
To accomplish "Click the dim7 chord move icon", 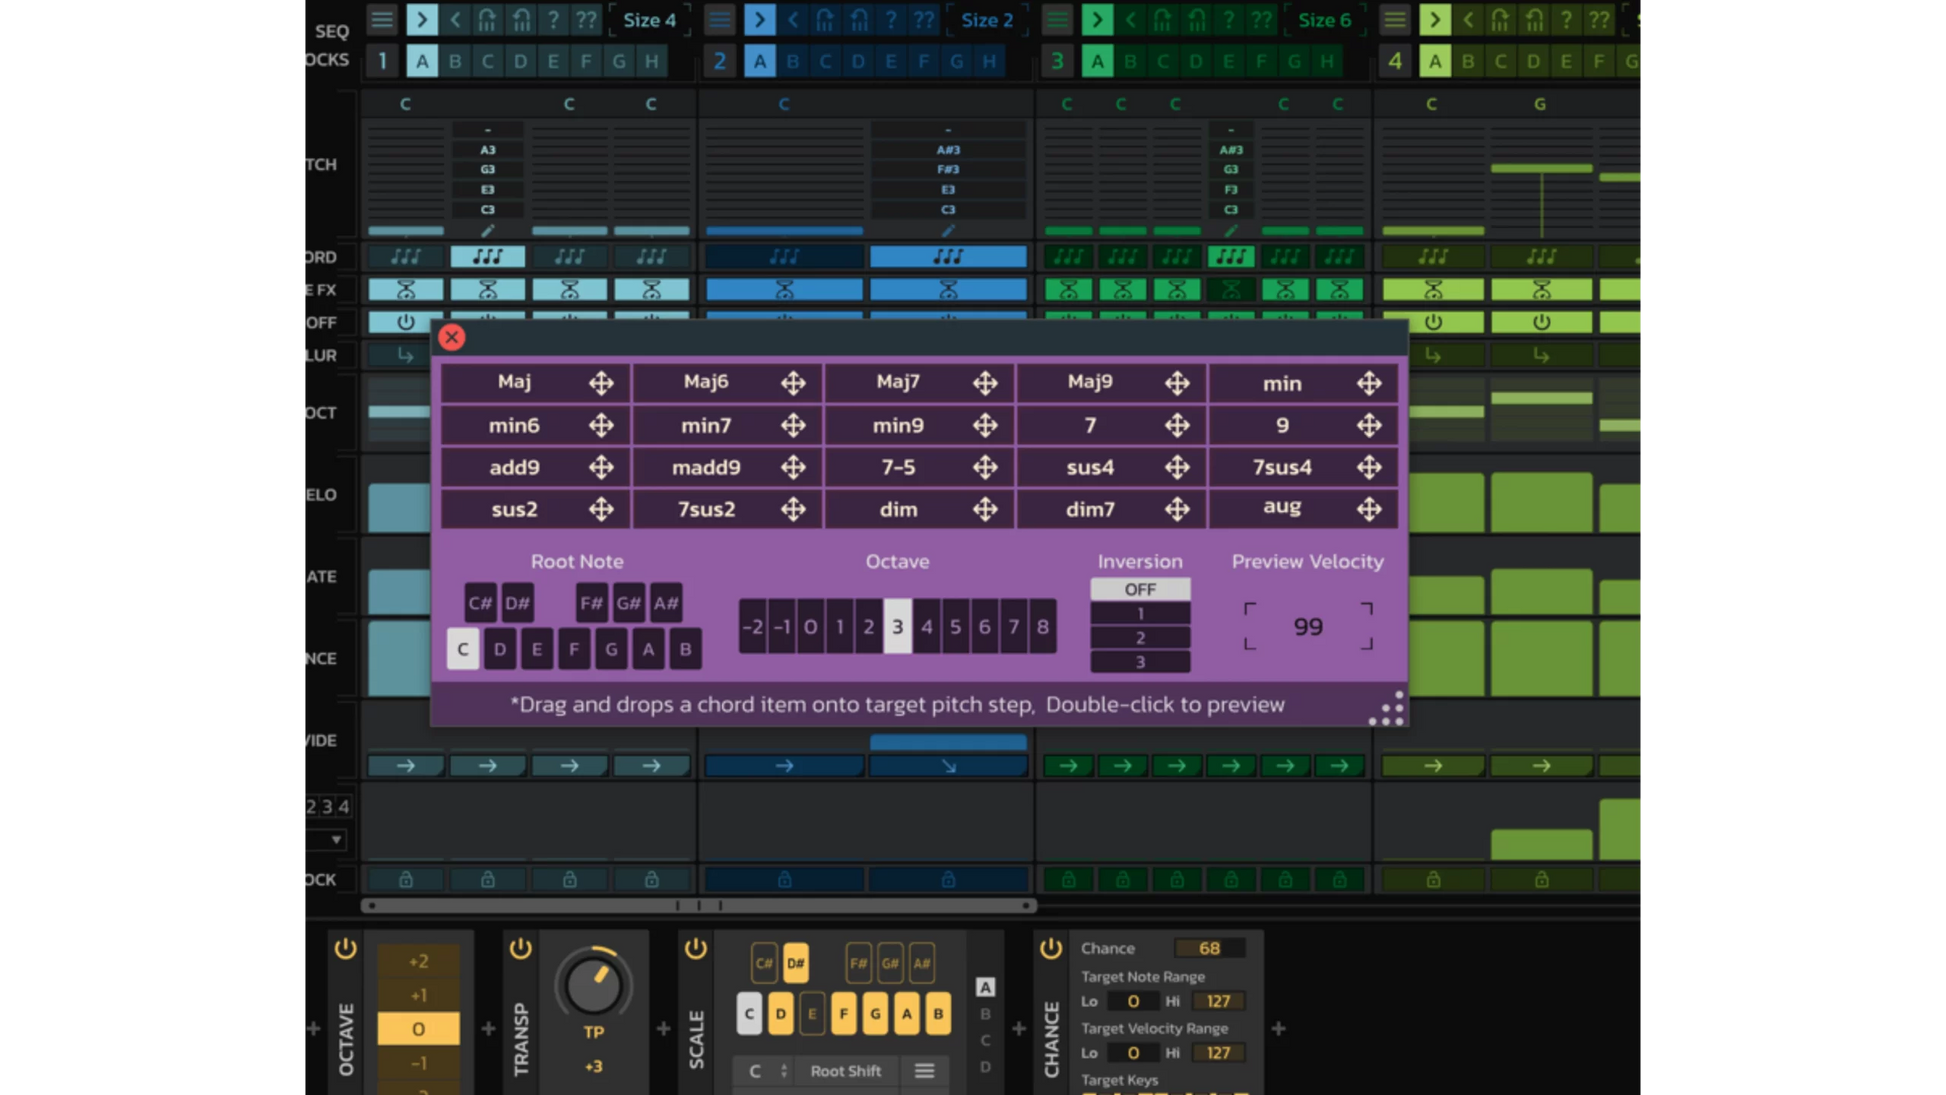I will [x=1177, y=509].
